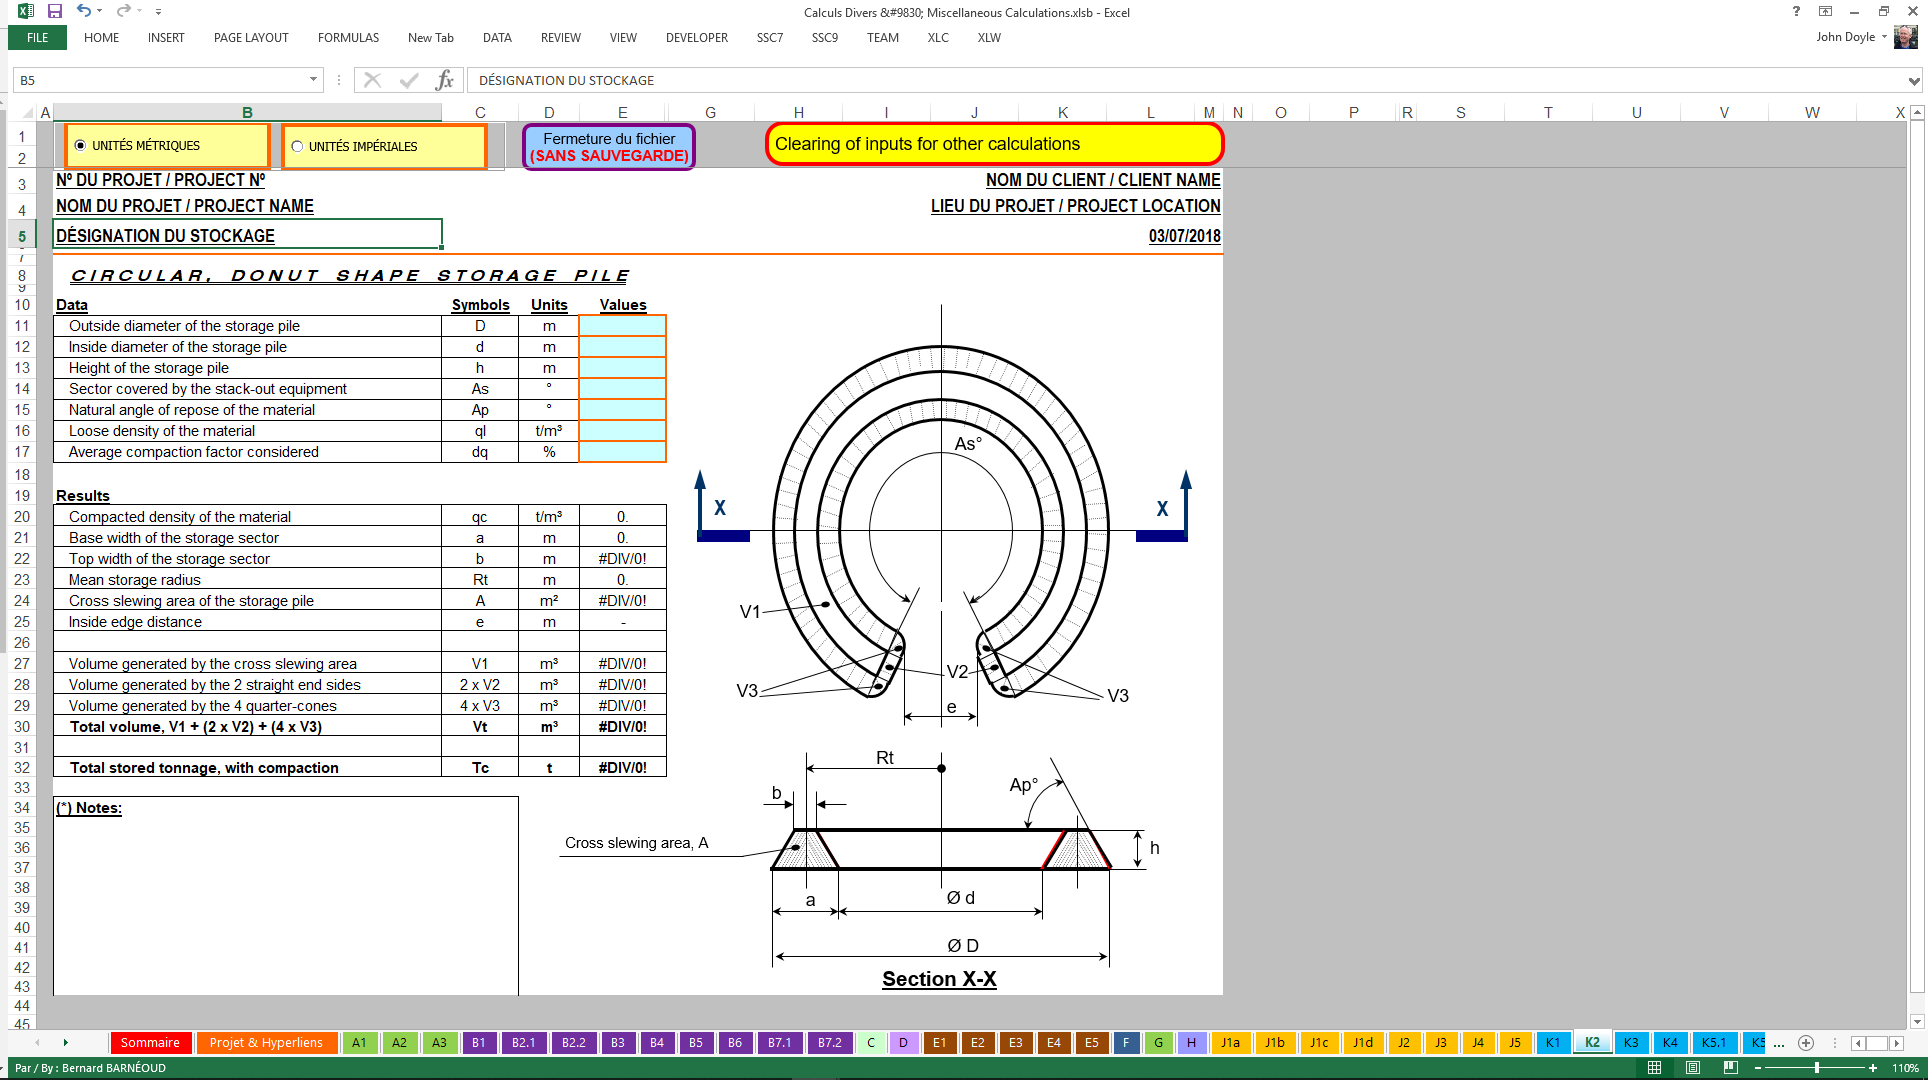Switch to the E5 sheet tab
The image size is (1928, 1080).
point(1092,1043)
